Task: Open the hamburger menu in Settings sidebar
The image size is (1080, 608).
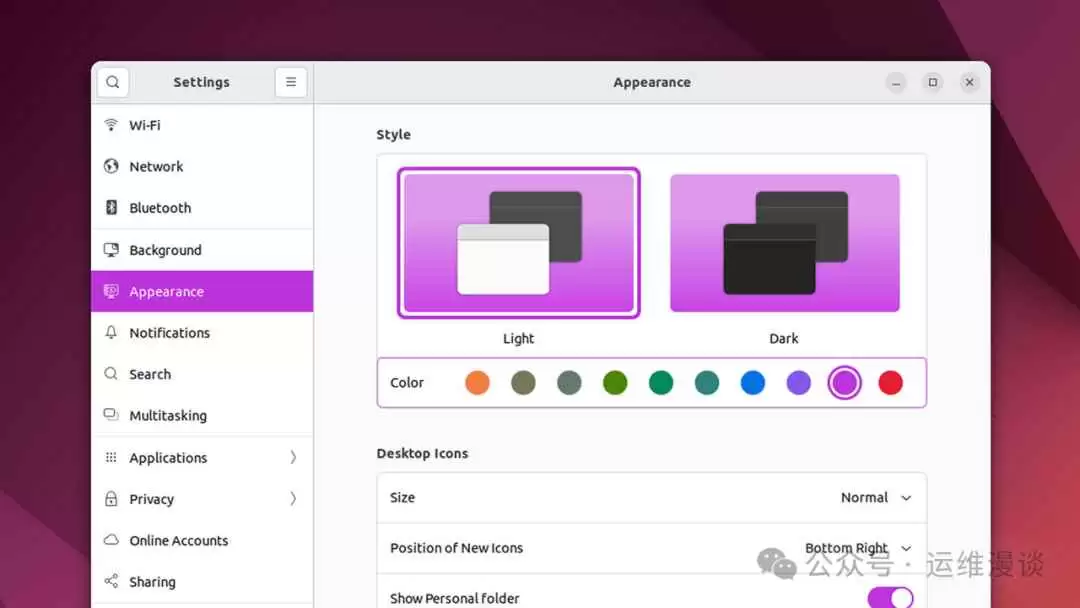Action: [290, 82]
